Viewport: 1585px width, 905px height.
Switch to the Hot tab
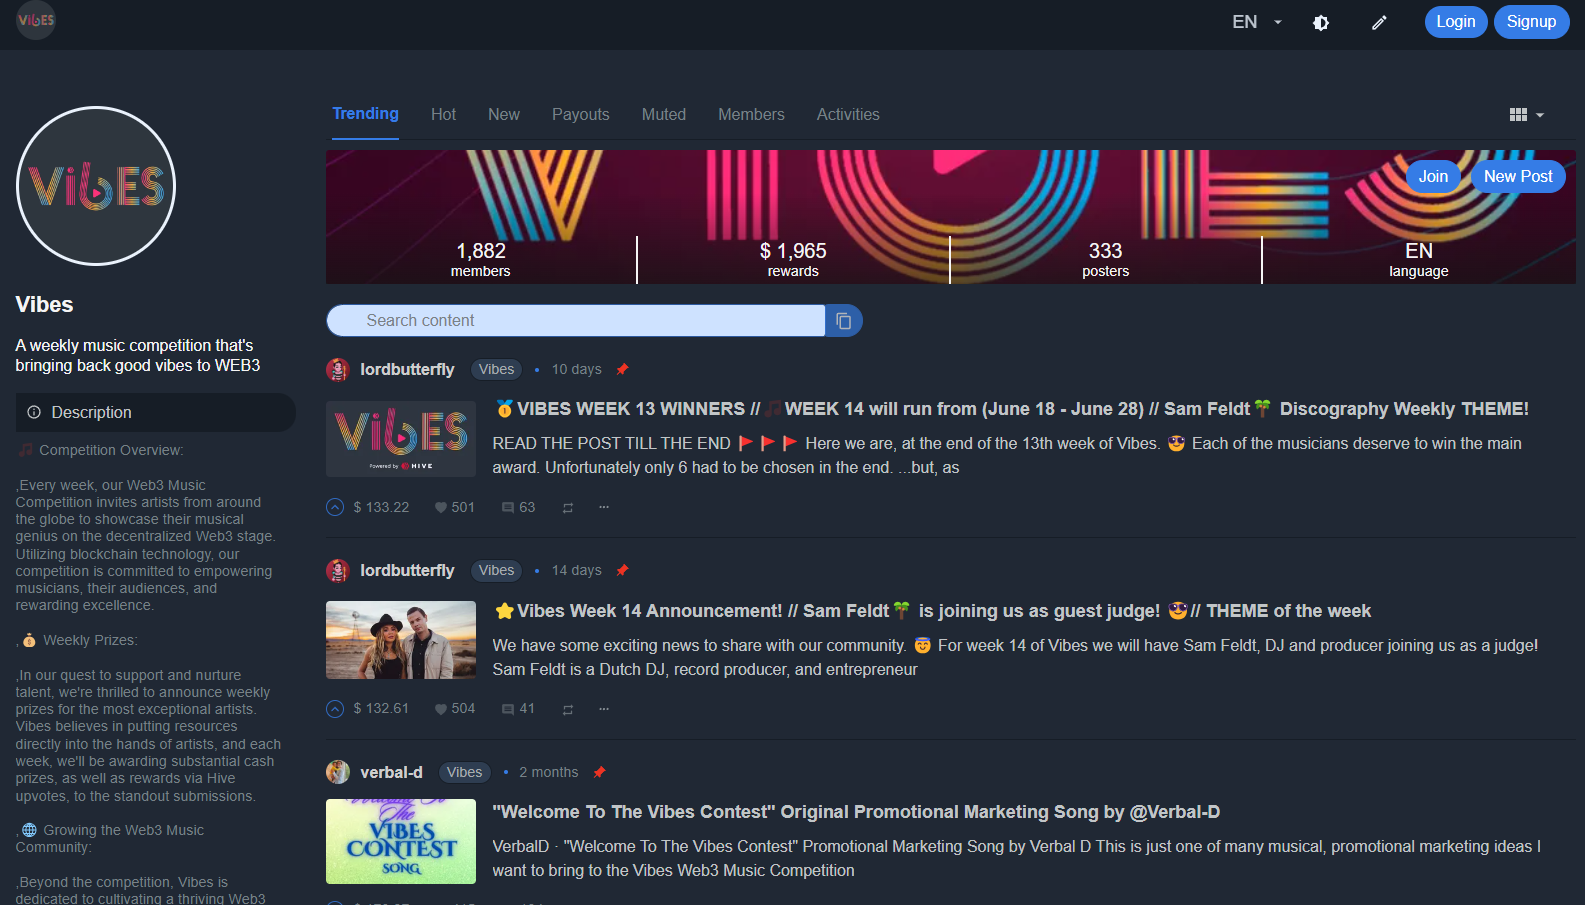pyautogui.click(x=443, y=115)
